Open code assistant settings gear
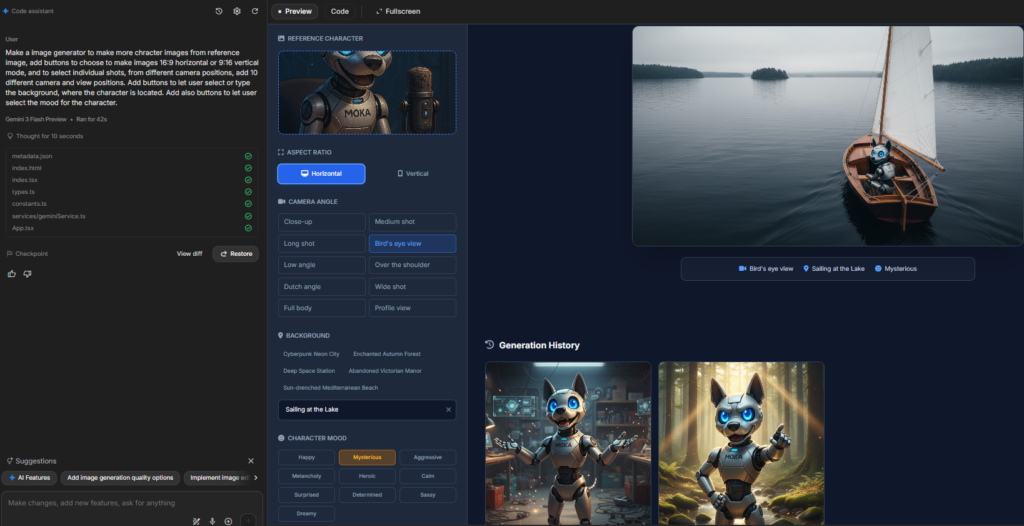1024x526 pixels. tap(237, 11)
